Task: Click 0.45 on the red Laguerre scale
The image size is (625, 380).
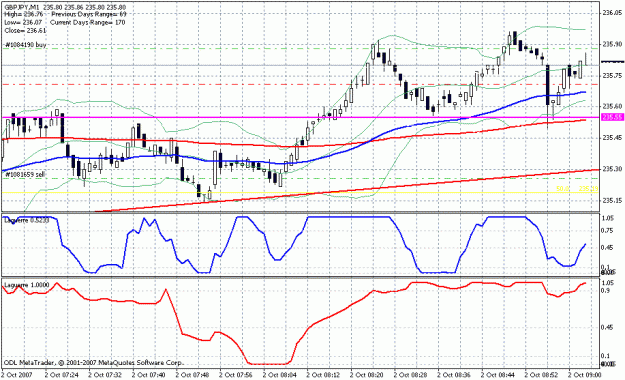Action: 607,328
